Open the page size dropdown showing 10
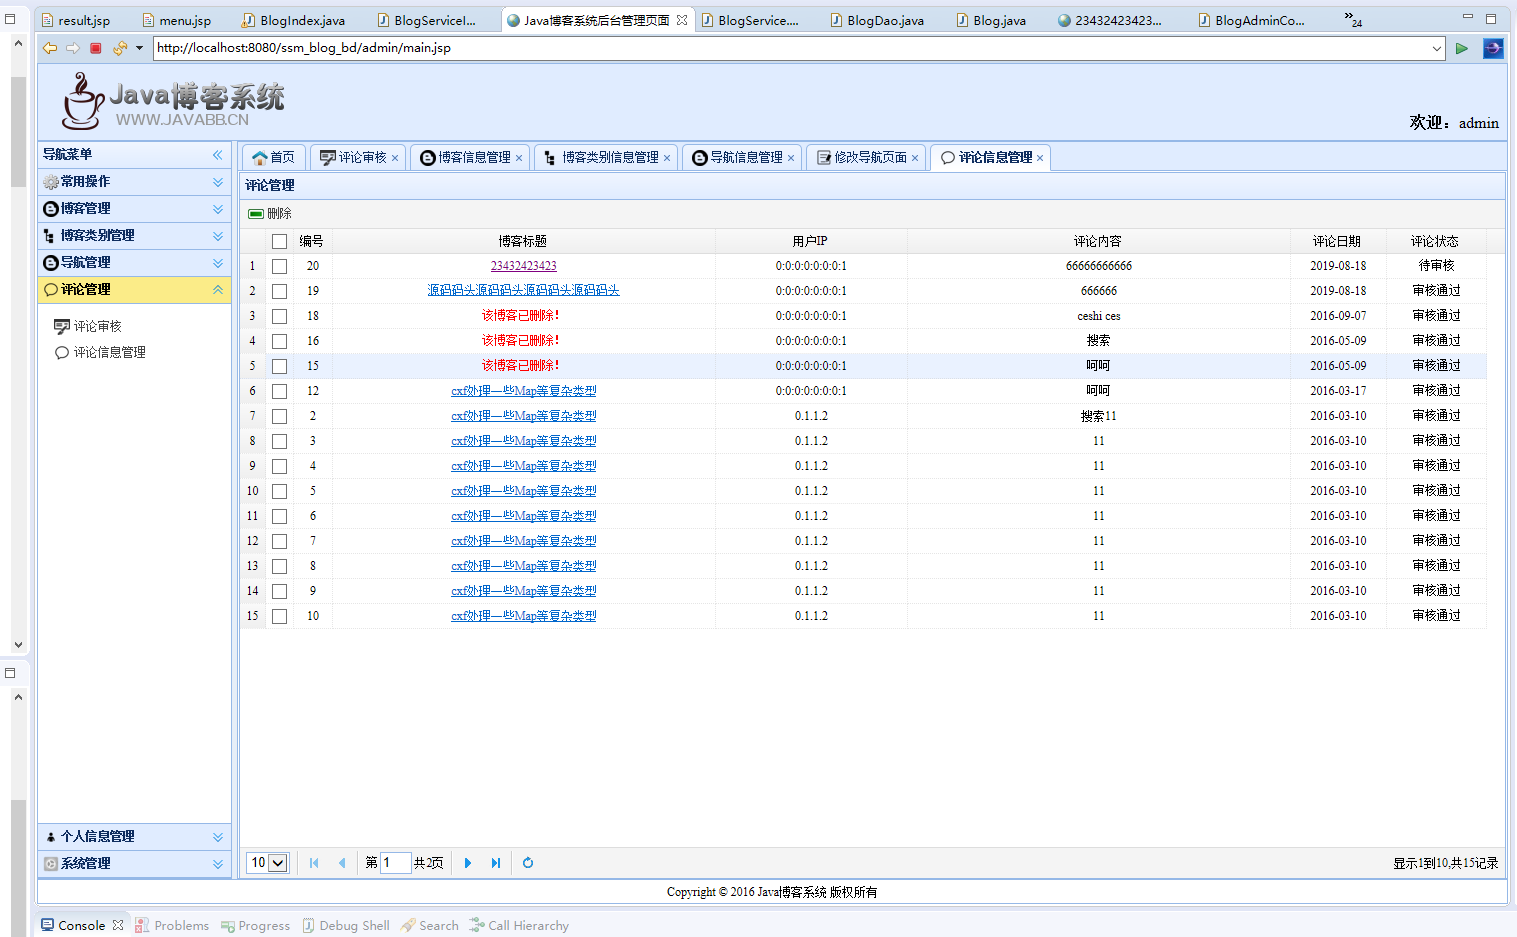This screenshot has width=1517, height=937. [x=268, y=863]
